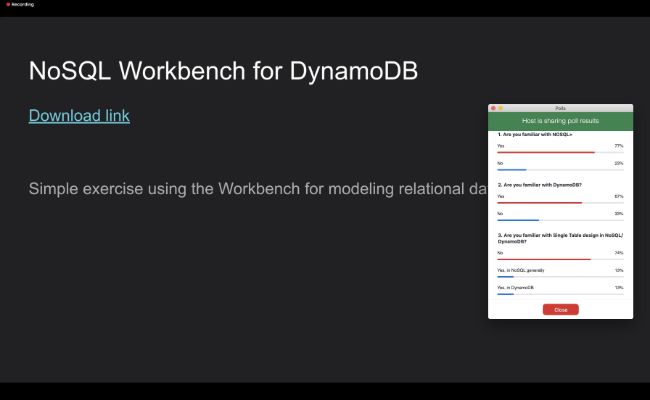Click the Single Table design question text
650x400 pixels.
pos(560,238)
